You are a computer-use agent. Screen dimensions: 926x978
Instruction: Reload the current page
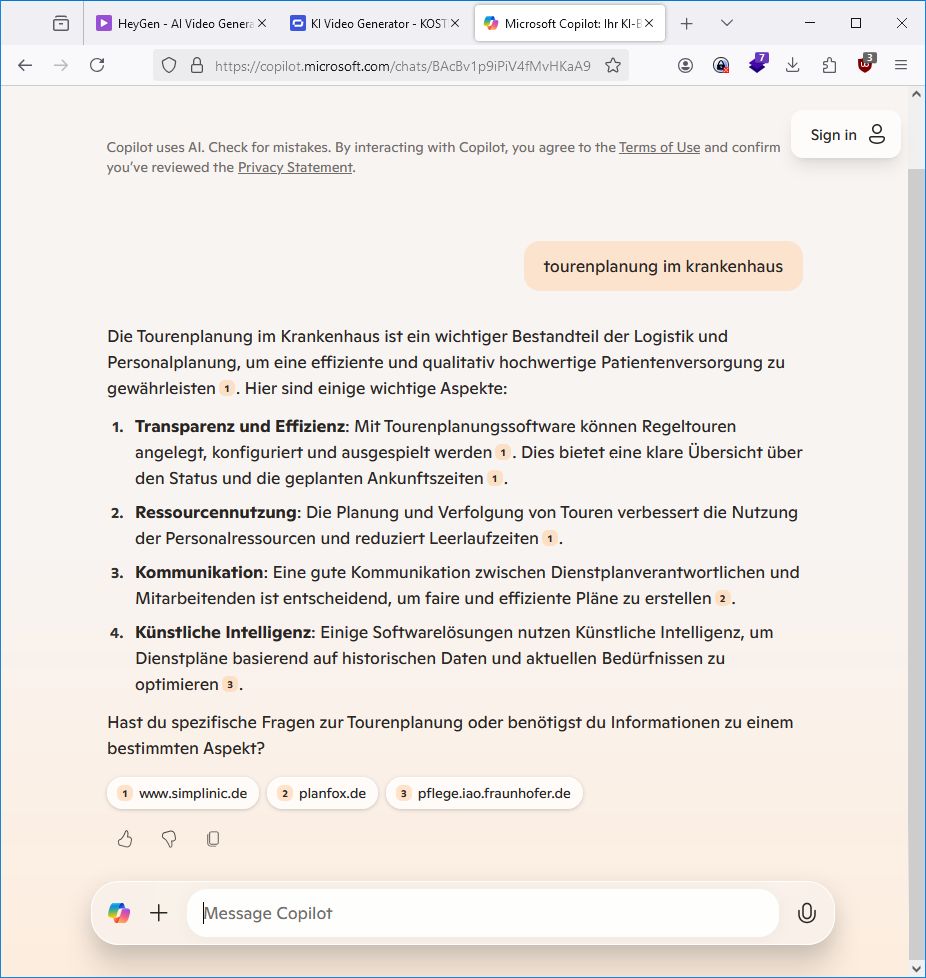97,65
